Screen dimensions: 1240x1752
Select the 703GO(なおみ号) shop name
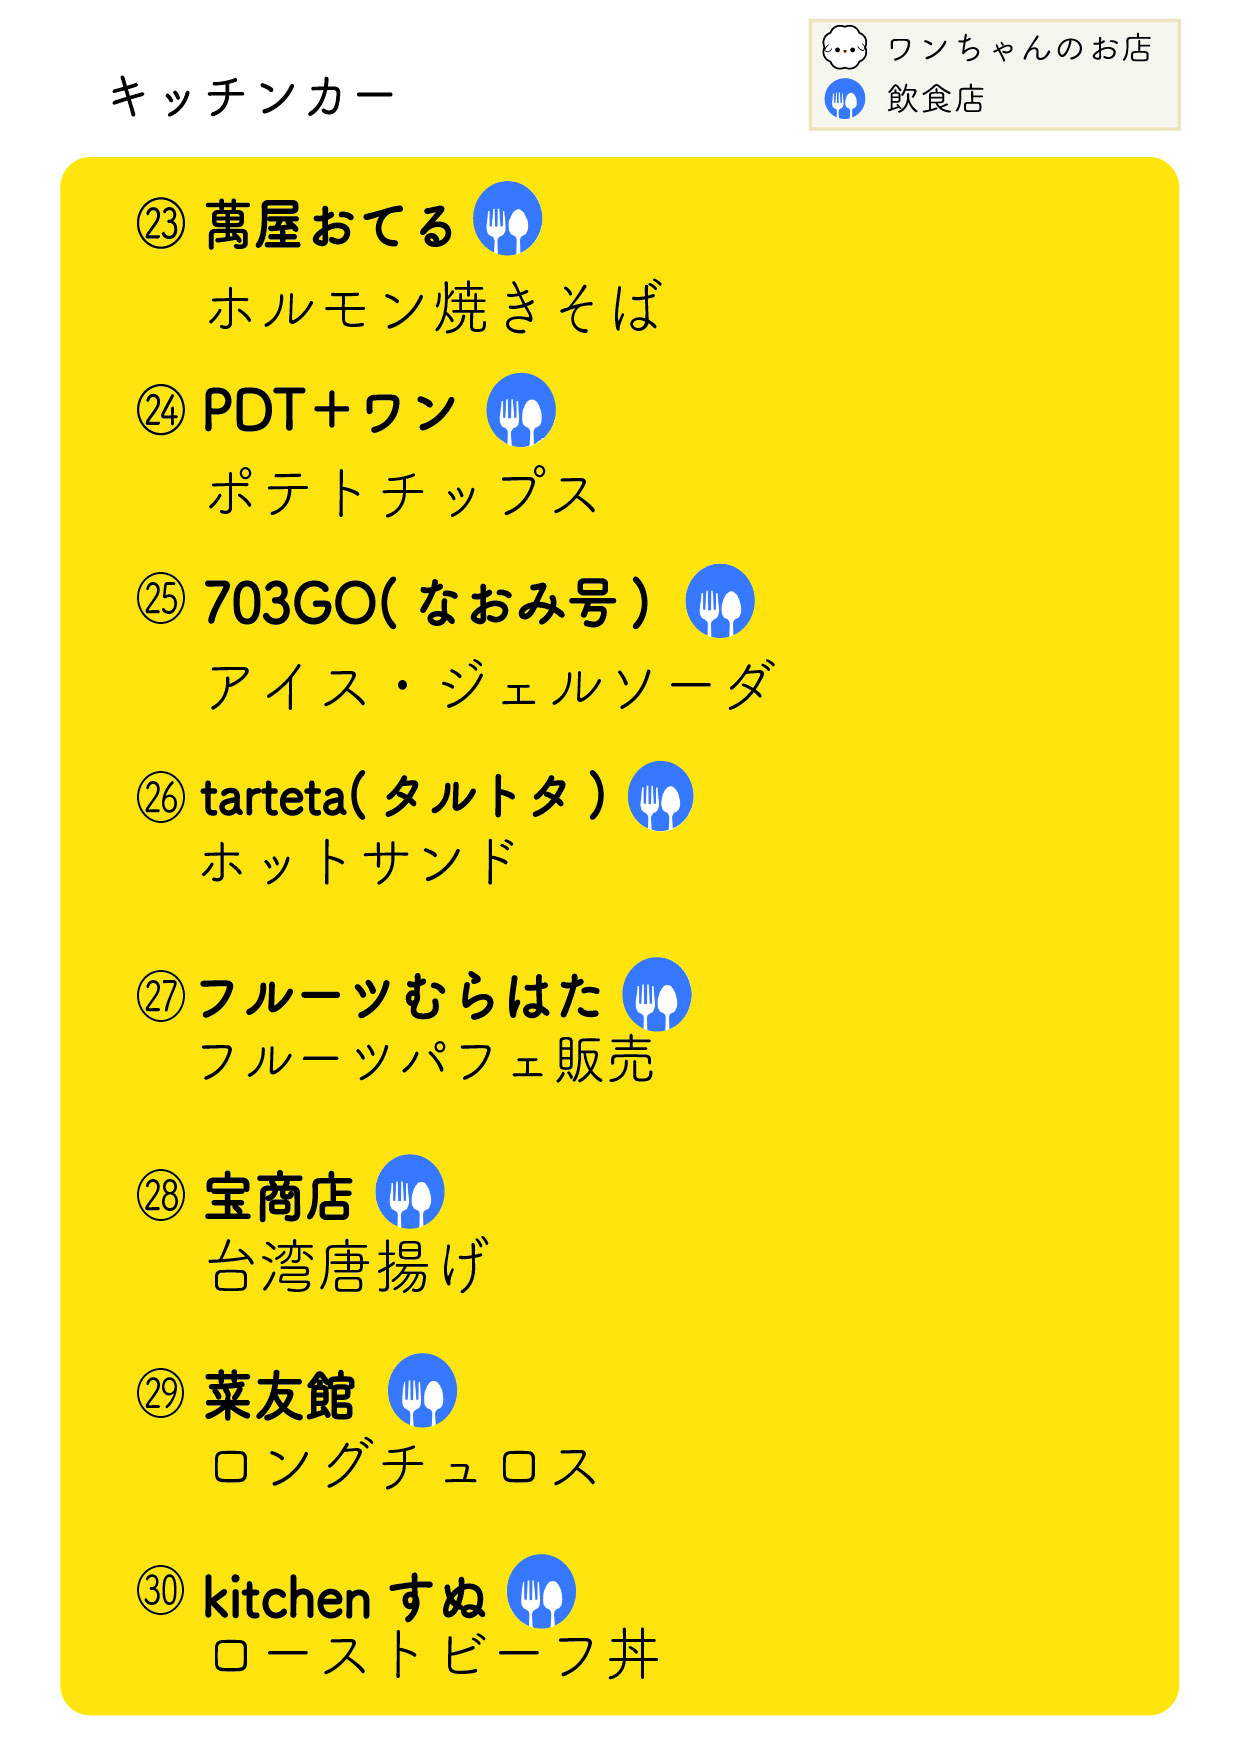(427, 603)
